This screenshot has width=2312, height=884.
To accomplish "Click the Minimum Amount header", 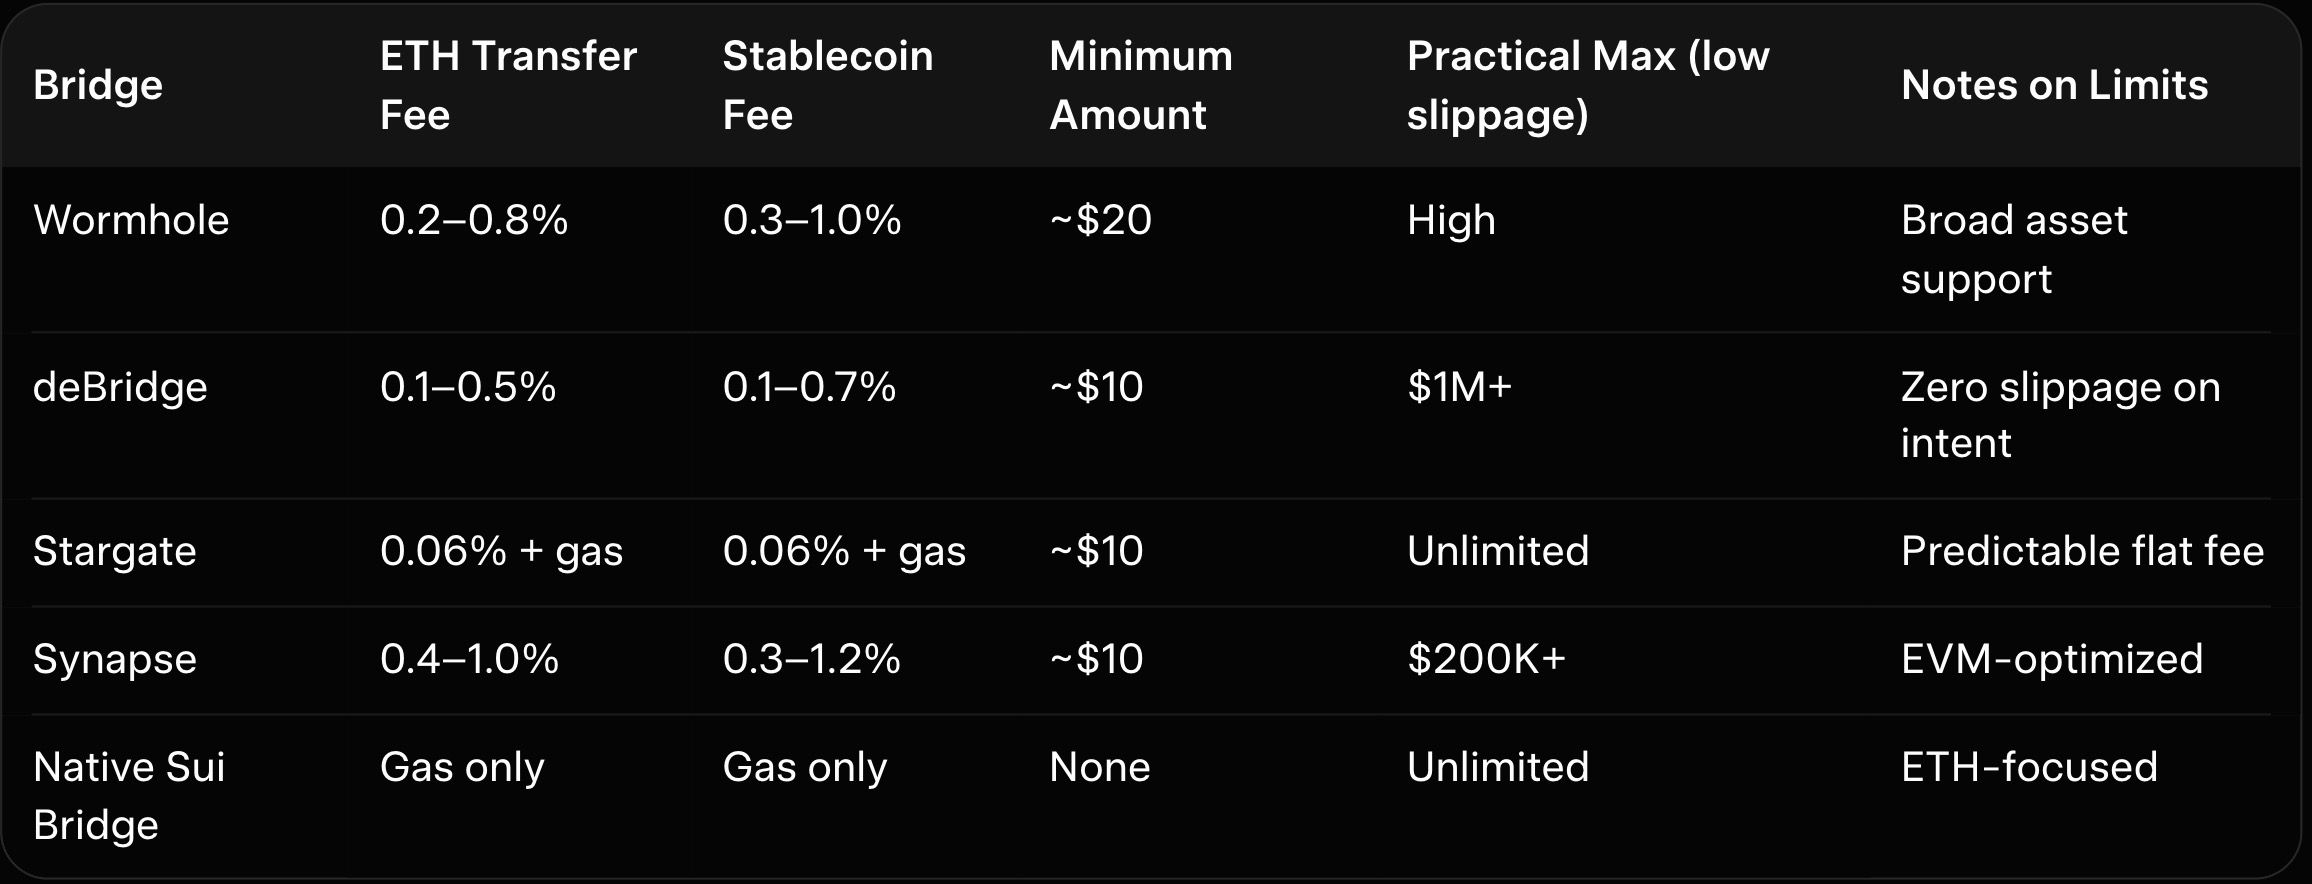I will pyautogui.click(x=1140, y=86).
